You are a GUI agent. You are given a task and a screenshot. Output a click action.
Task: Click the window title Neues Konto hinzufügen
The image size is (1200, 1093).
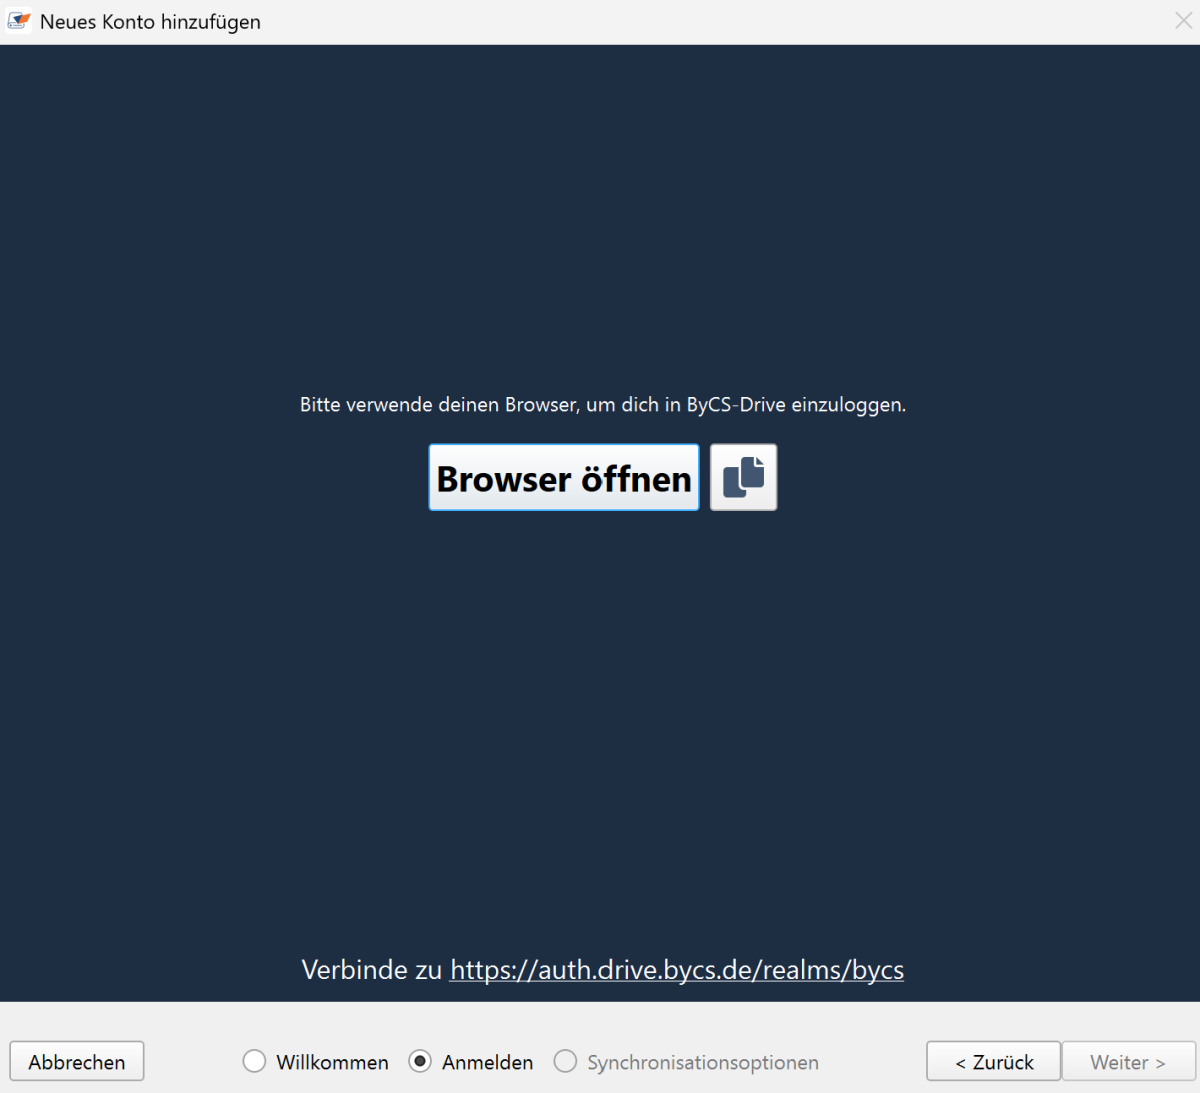click(150, 22)
